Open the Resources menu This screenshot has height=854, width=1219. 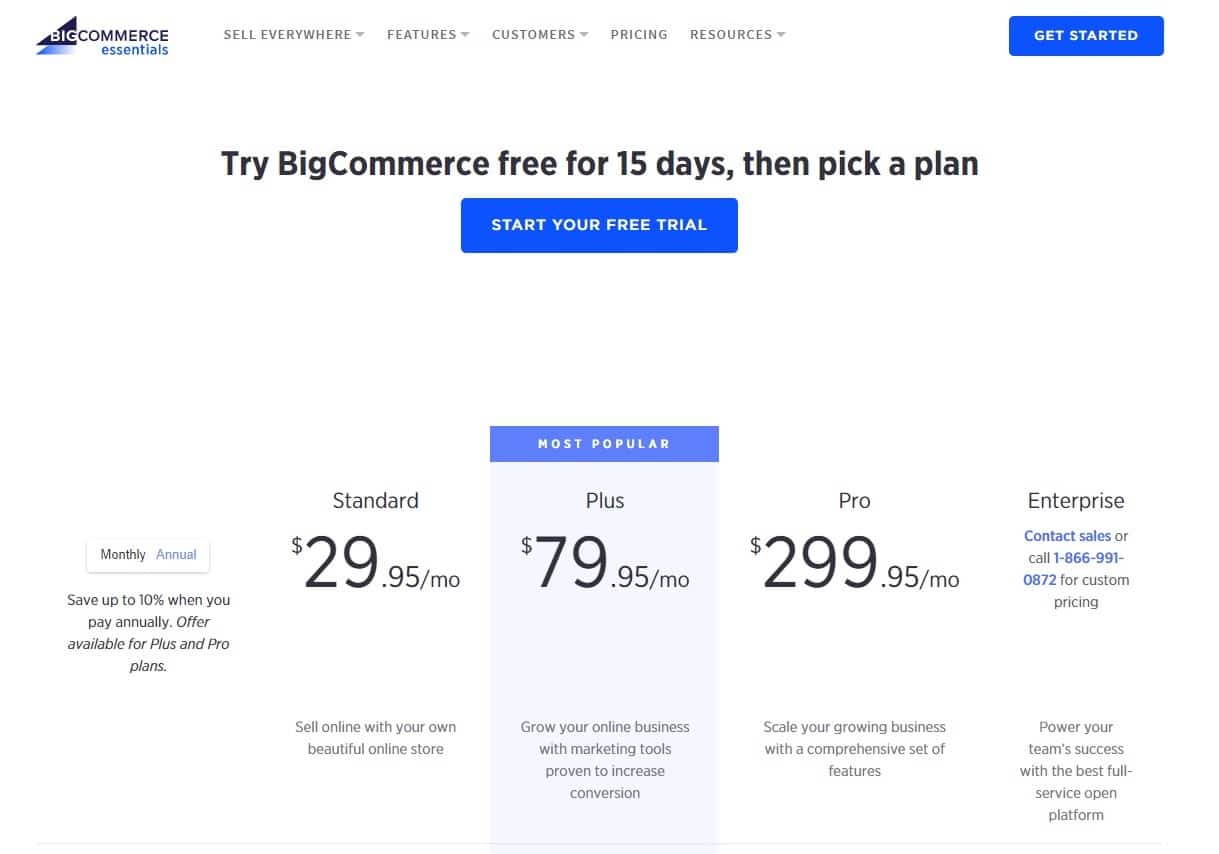pyautogui.click(x=730, y=34)
